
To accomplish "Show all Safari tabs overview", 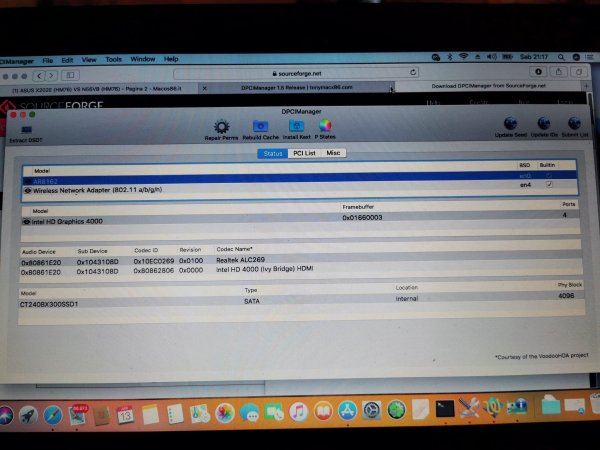I will [579, 72].
